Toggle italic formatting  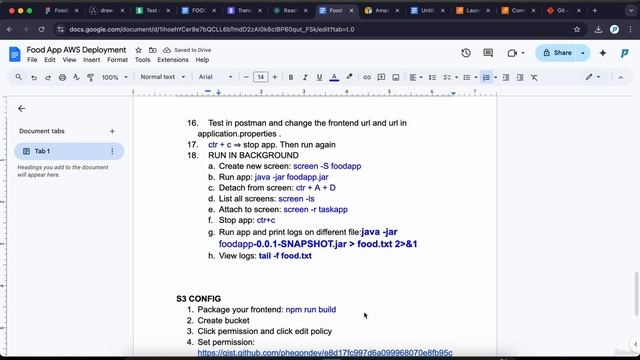304,77
